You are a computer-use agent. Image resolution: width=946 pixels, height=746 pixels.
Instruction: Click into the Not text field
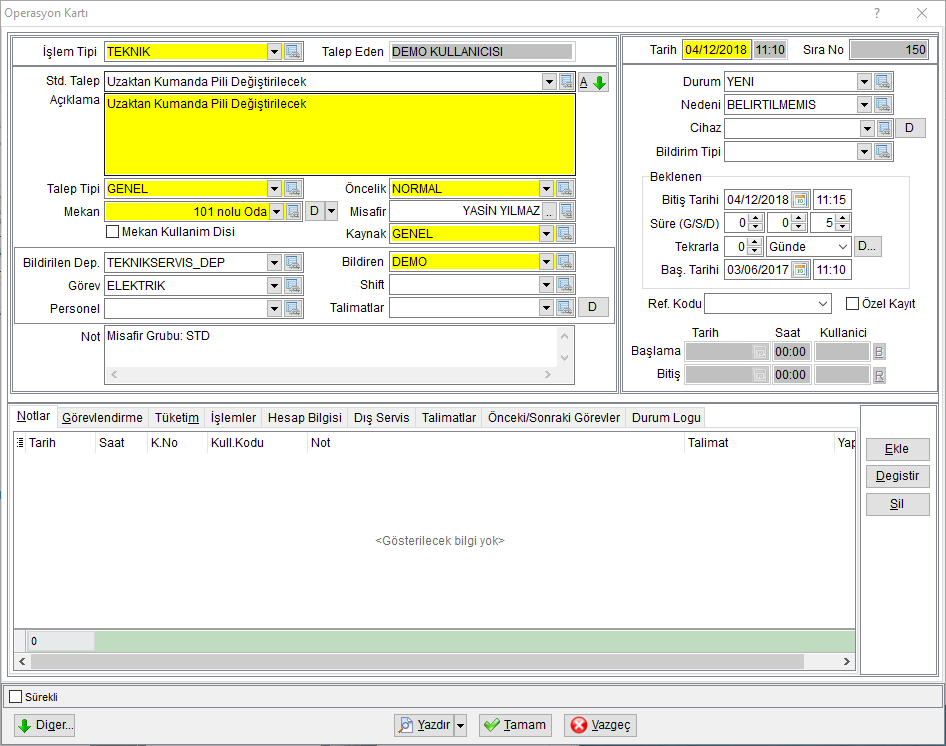point(331,347)
